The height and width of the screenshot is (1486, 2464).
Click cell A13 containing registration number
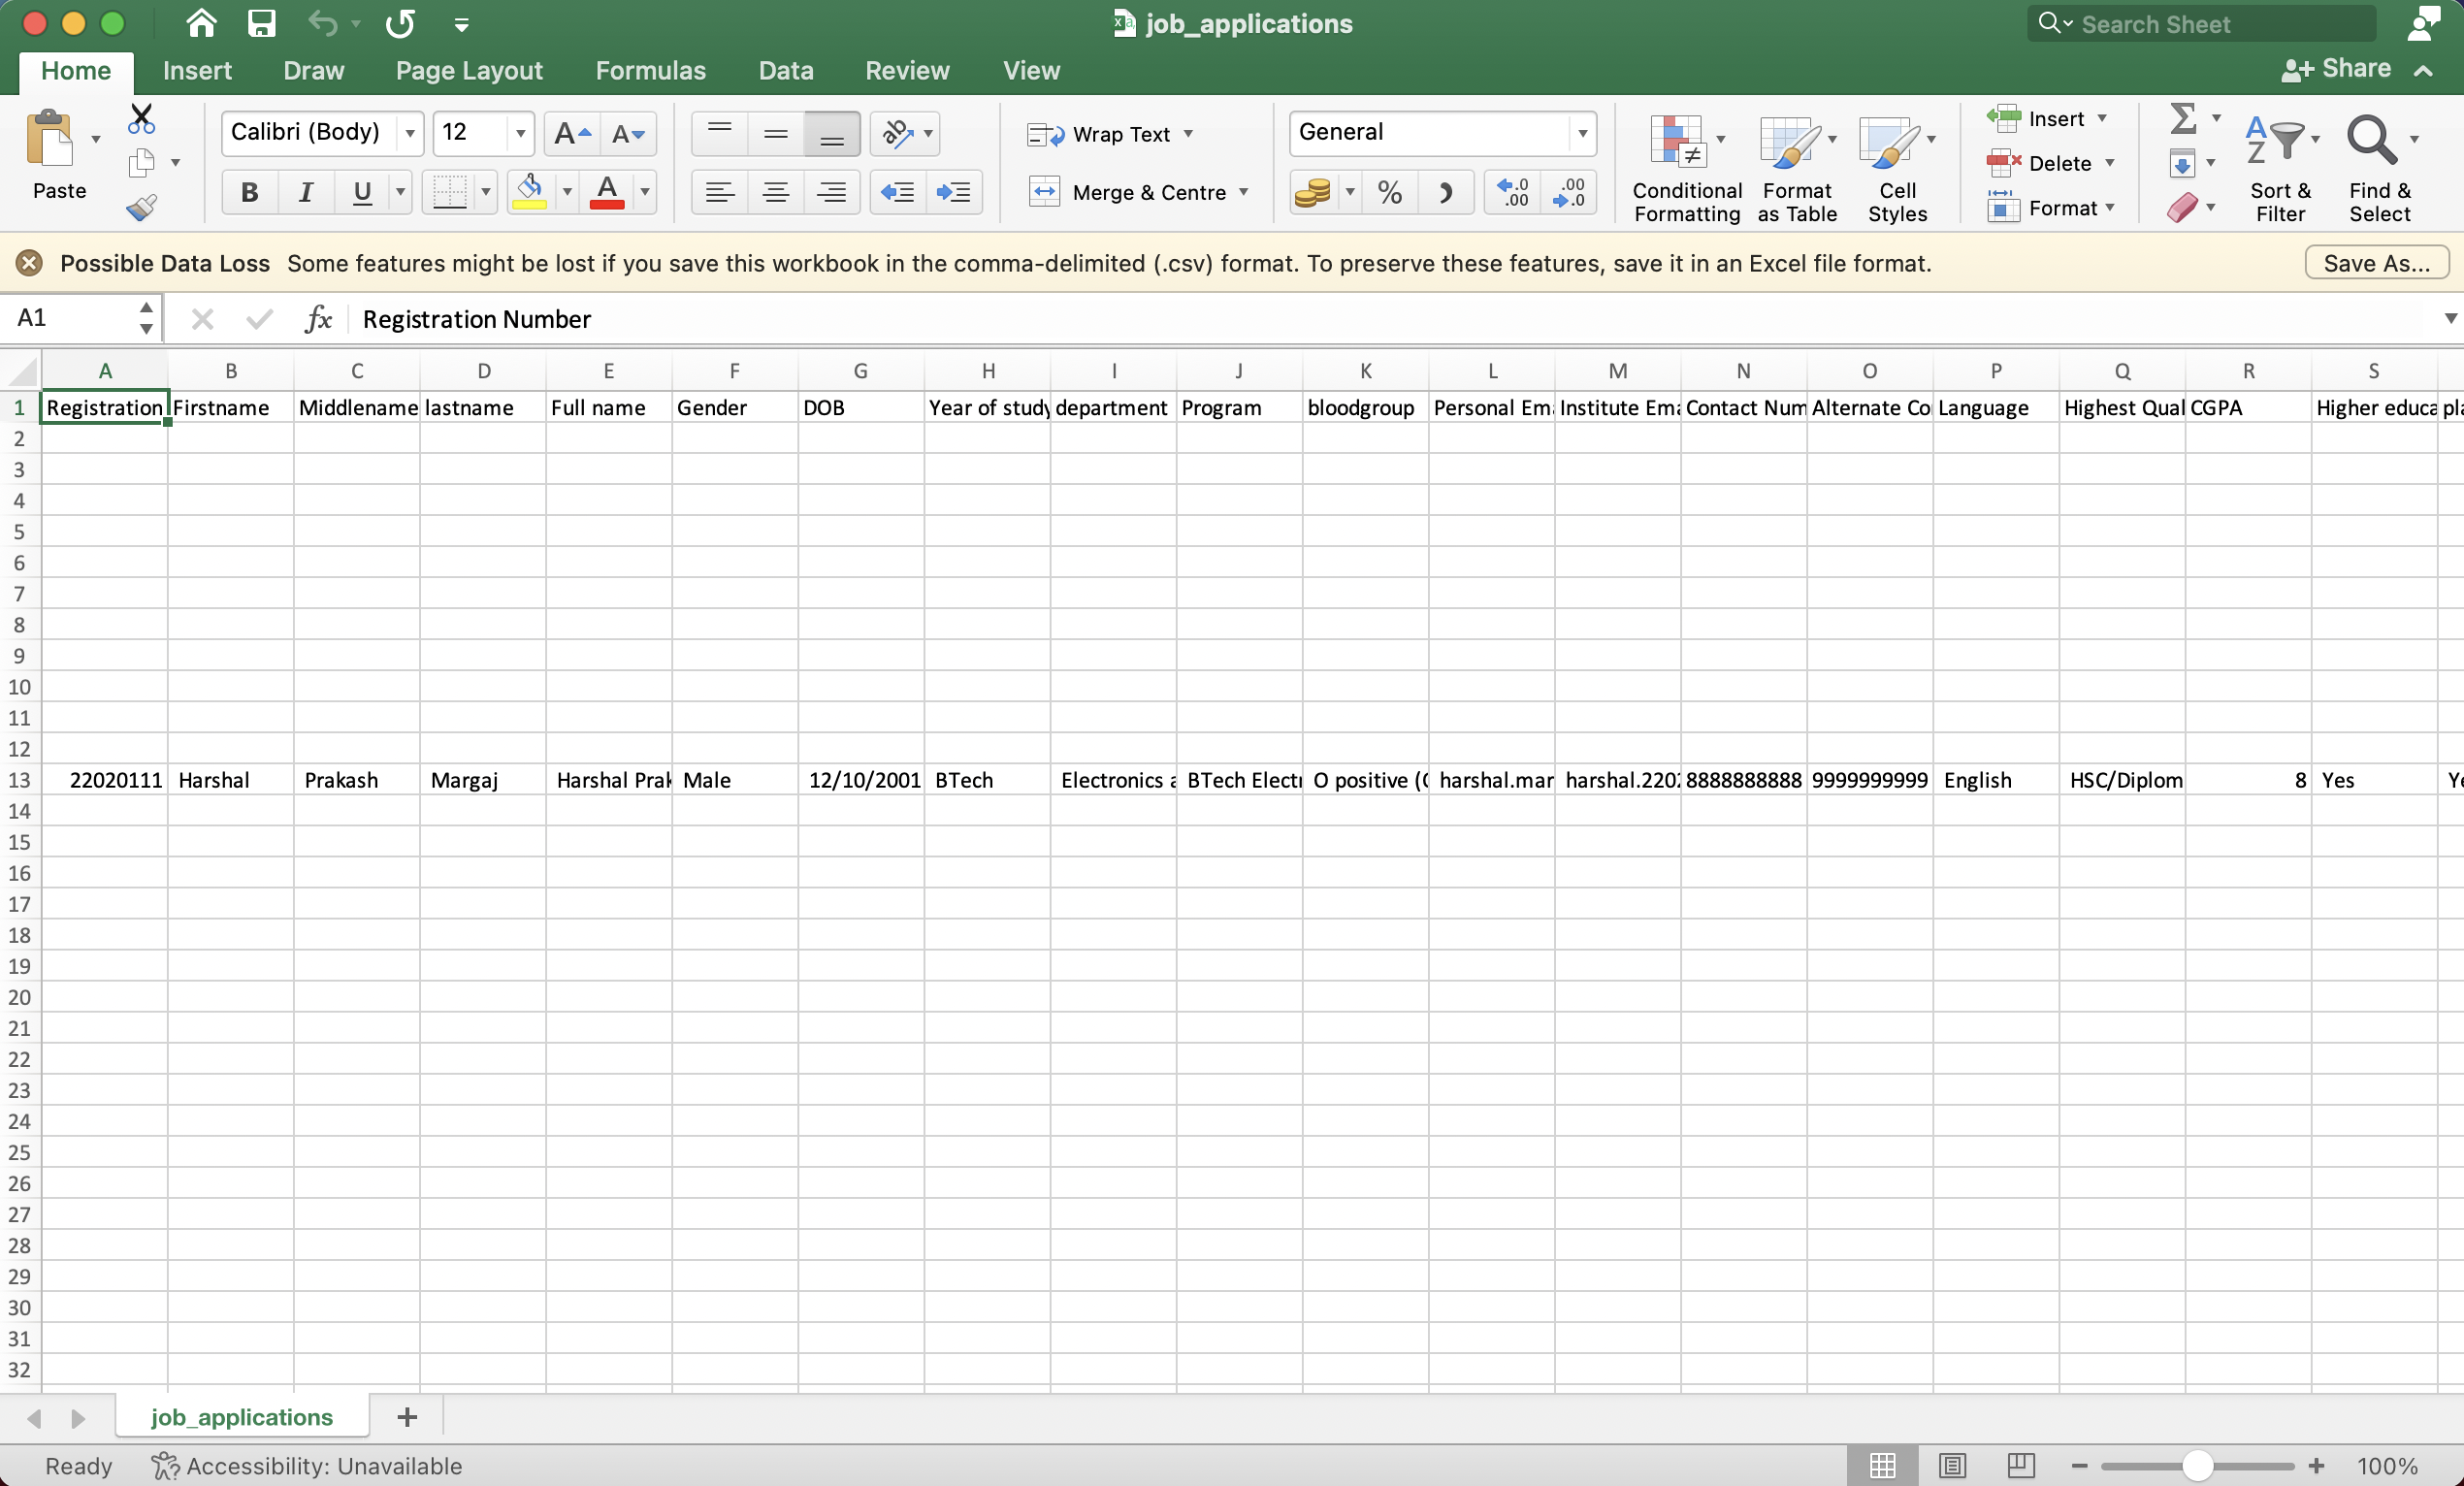(102, 780)
